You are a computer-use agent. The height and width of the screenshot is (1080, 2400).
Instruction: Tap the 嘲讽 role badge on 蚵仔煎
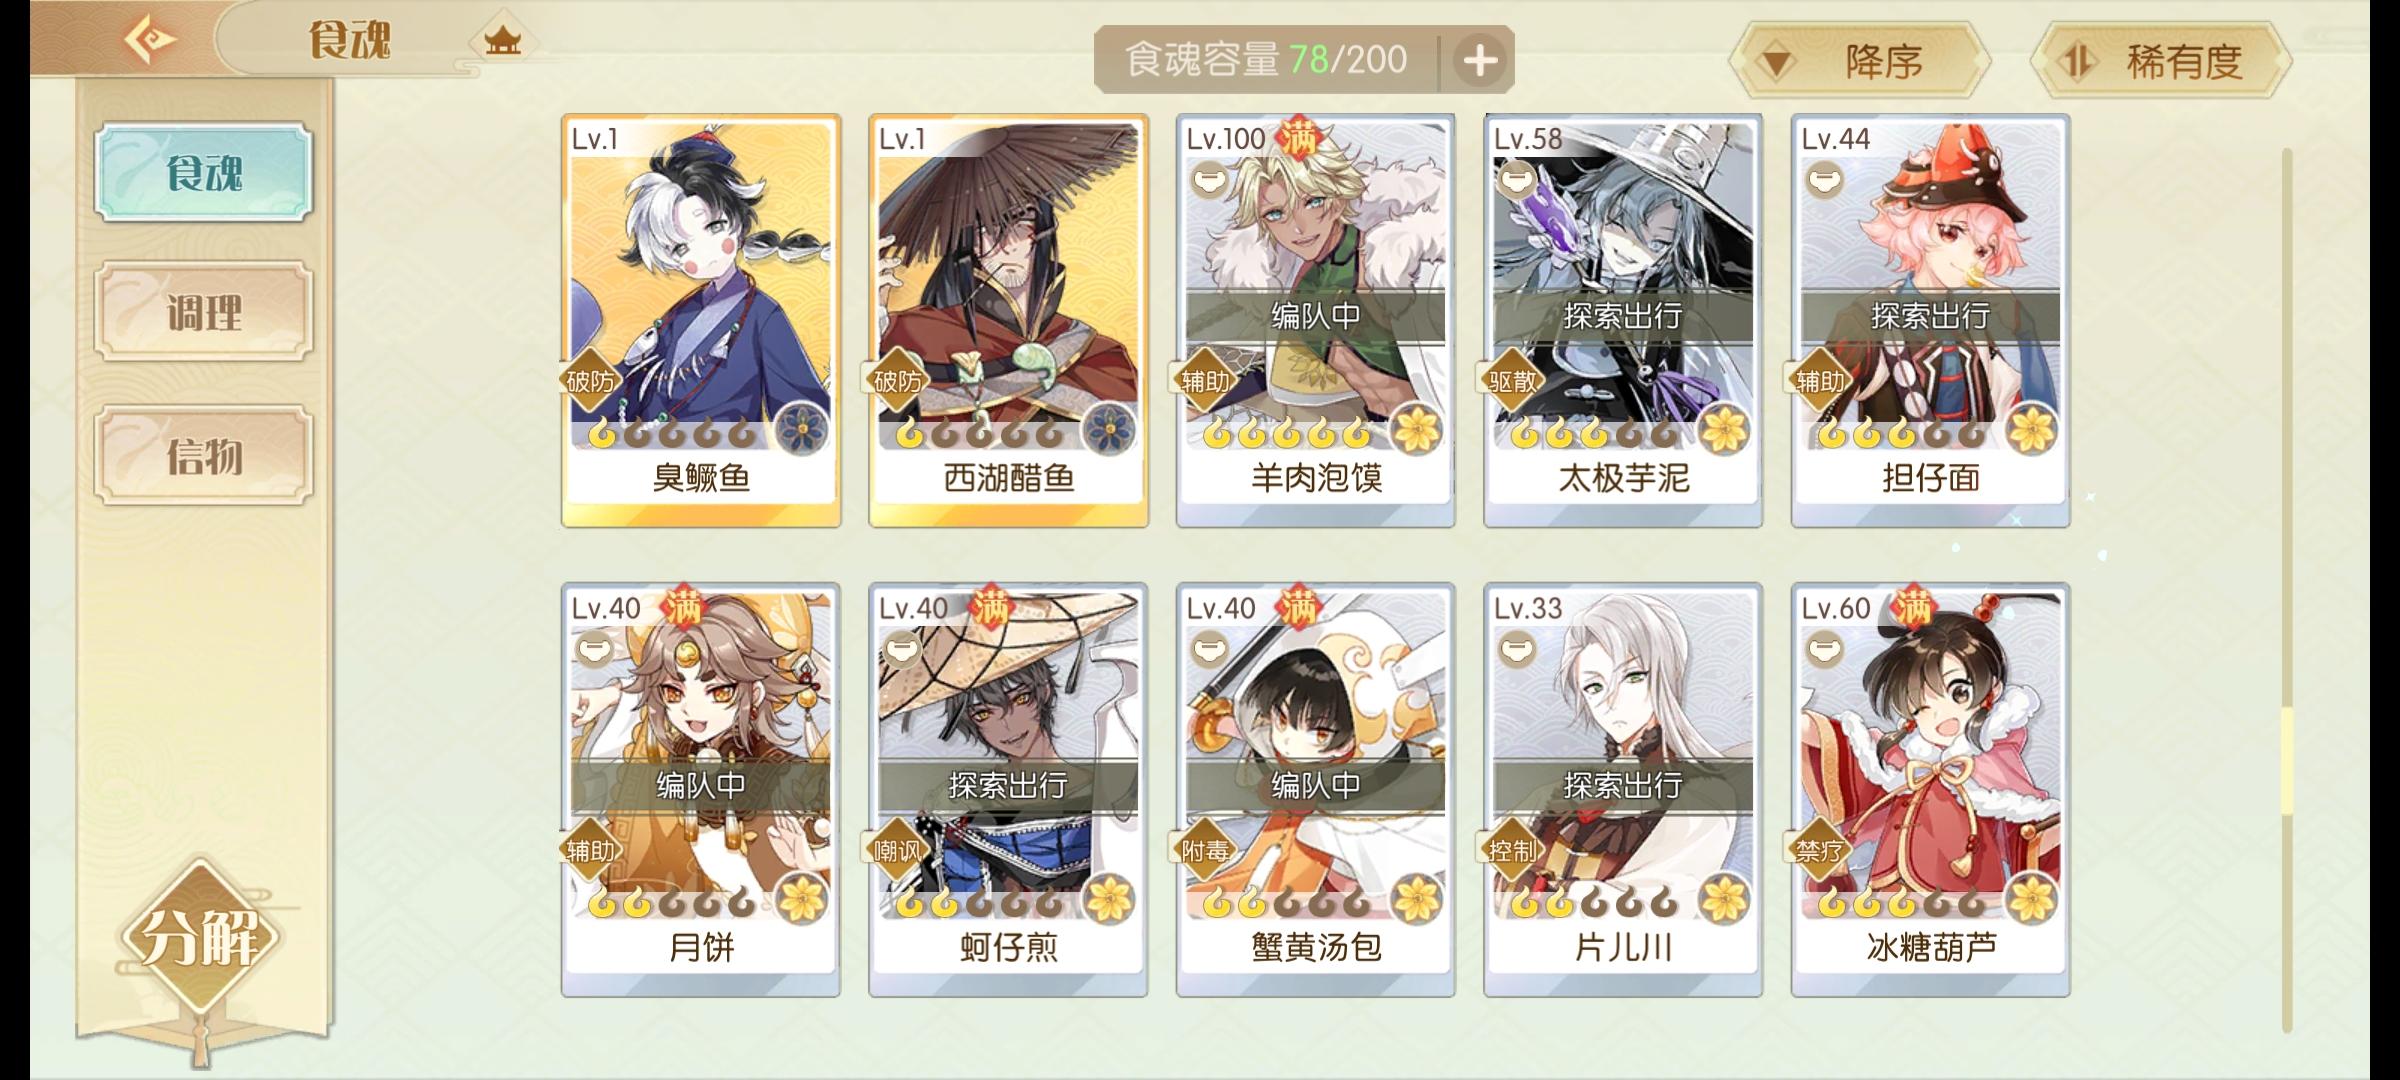[x=898, y=851]
